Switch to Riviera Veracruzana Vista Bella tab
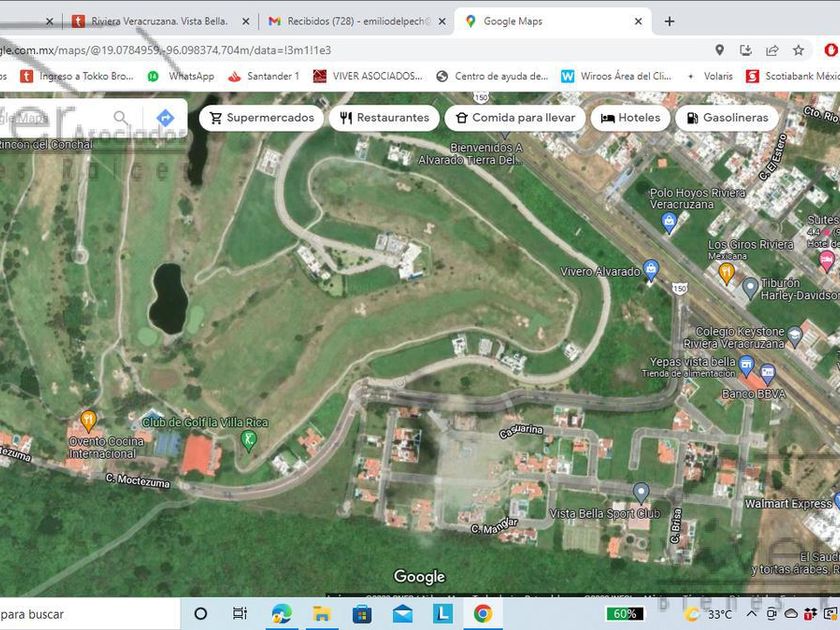The image size is (840, 630). [158, 21]
